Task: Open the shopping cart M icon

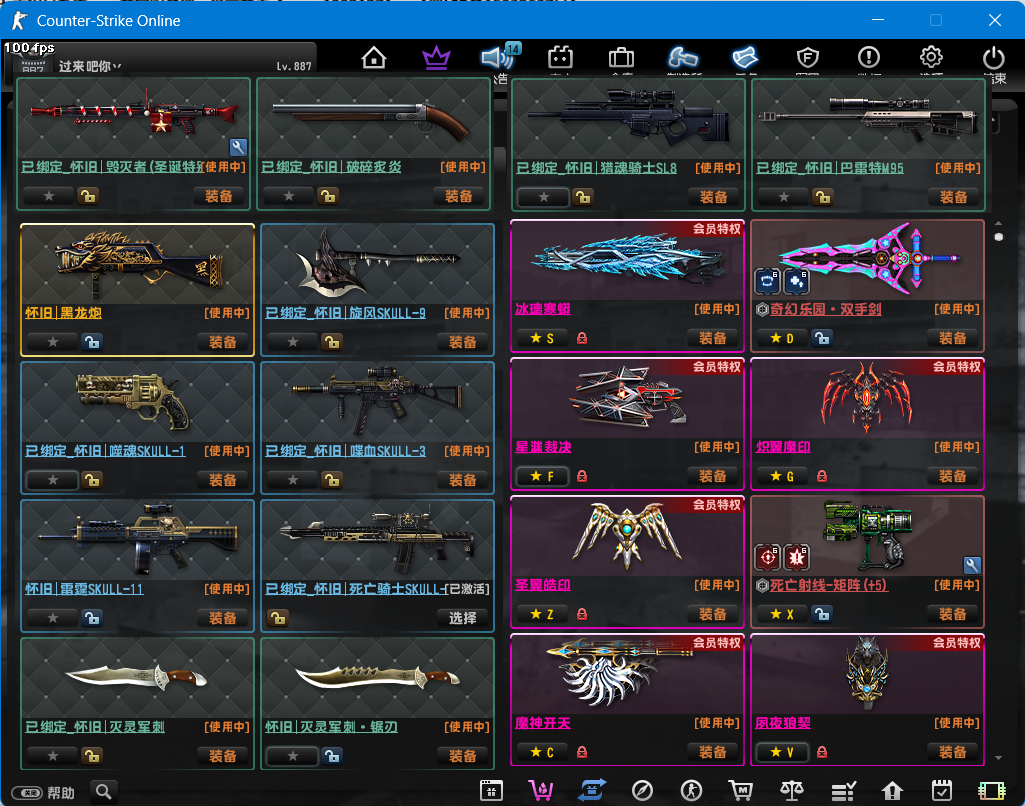Action: pyautogui.click(x=741, y=791)
